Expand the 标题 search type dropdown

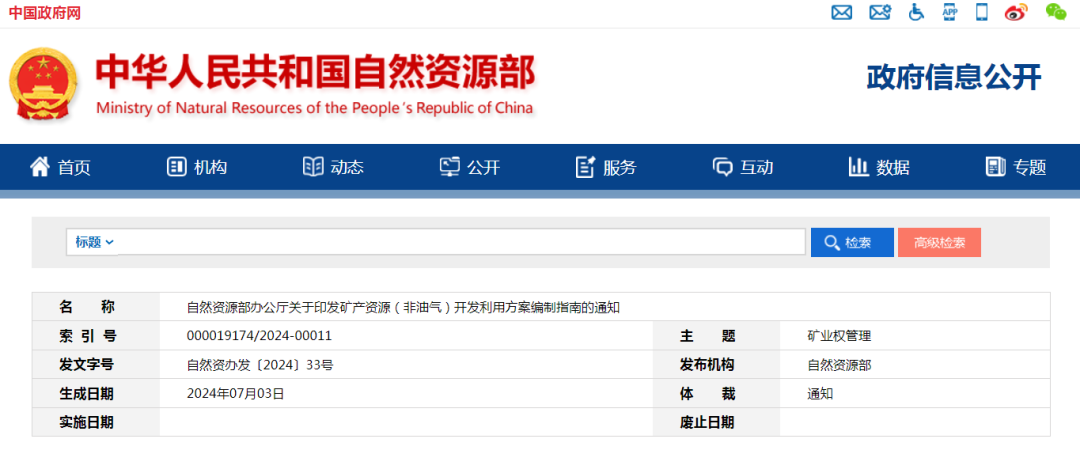94,242
